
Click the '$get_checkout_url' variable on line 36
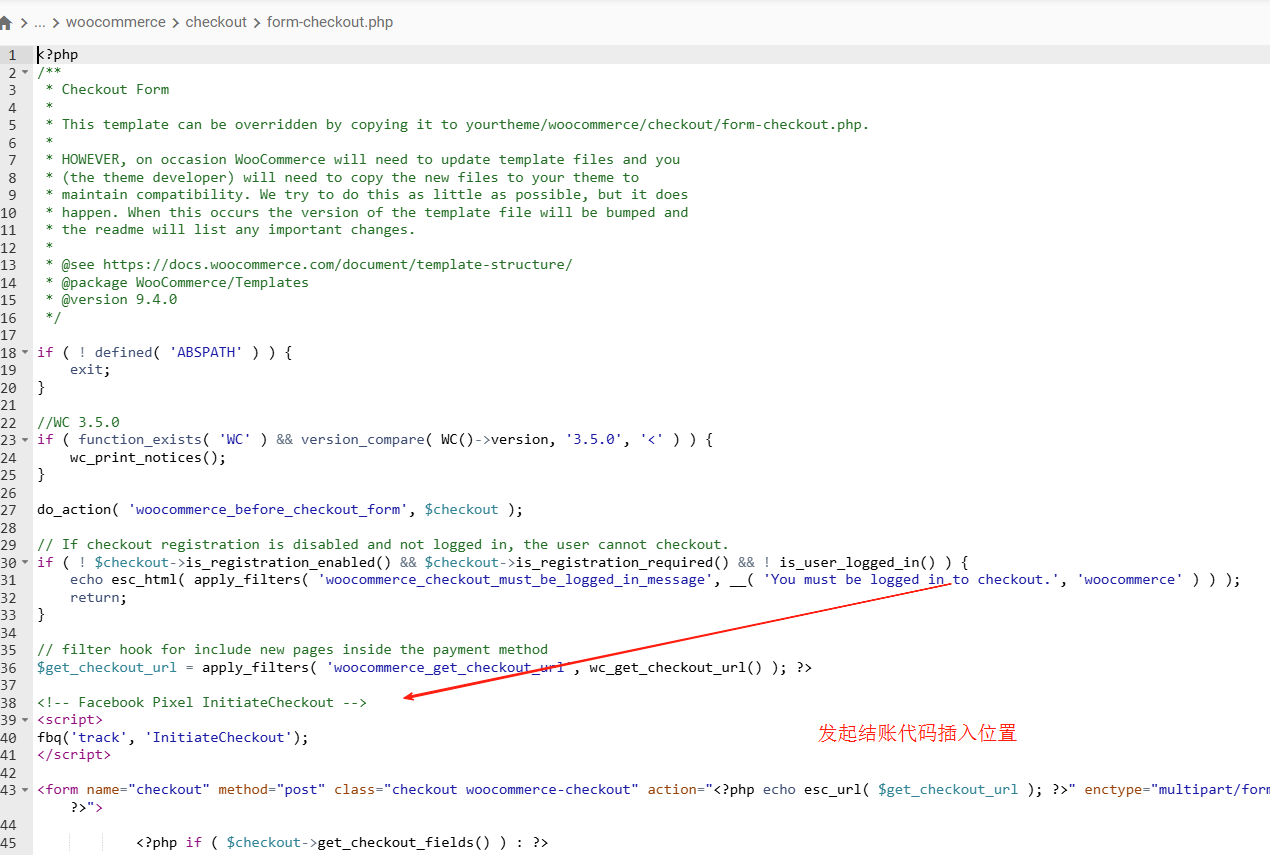coord(107,667)
